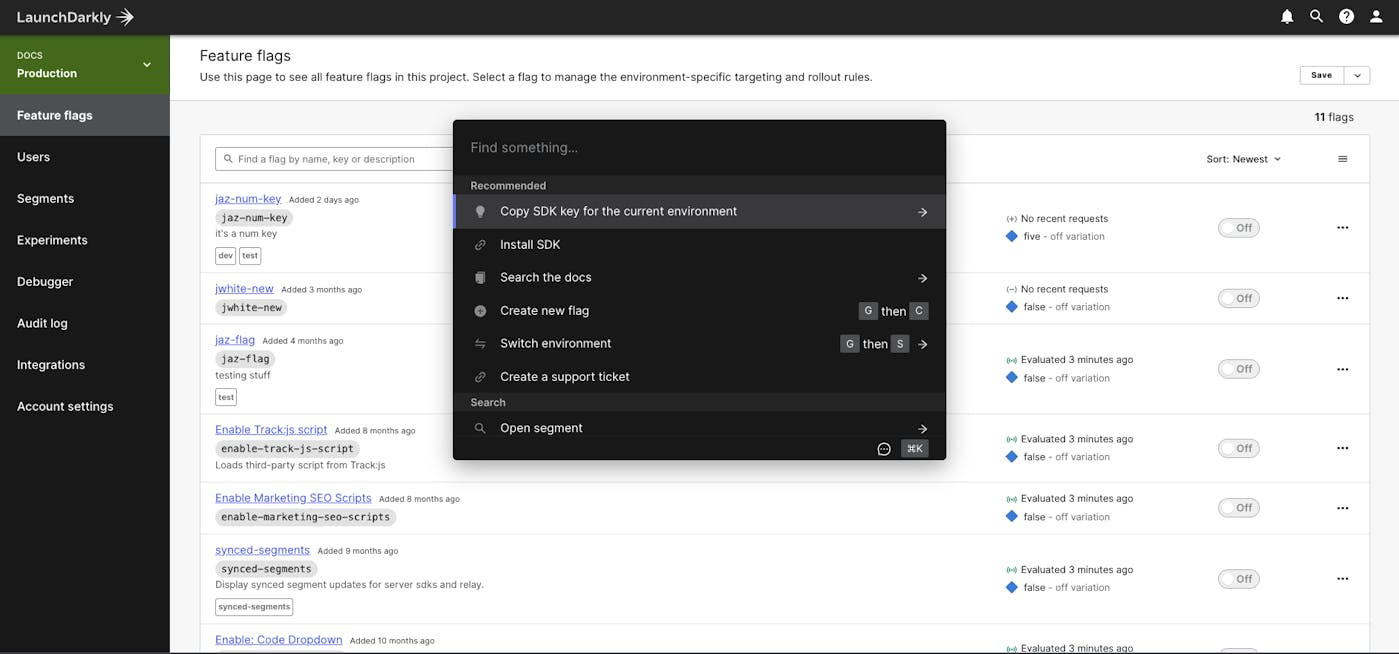The width and height of the screenshot is (1399, 654).
Task: Go to Feature flags in sidebar
Action: point(85,115)
